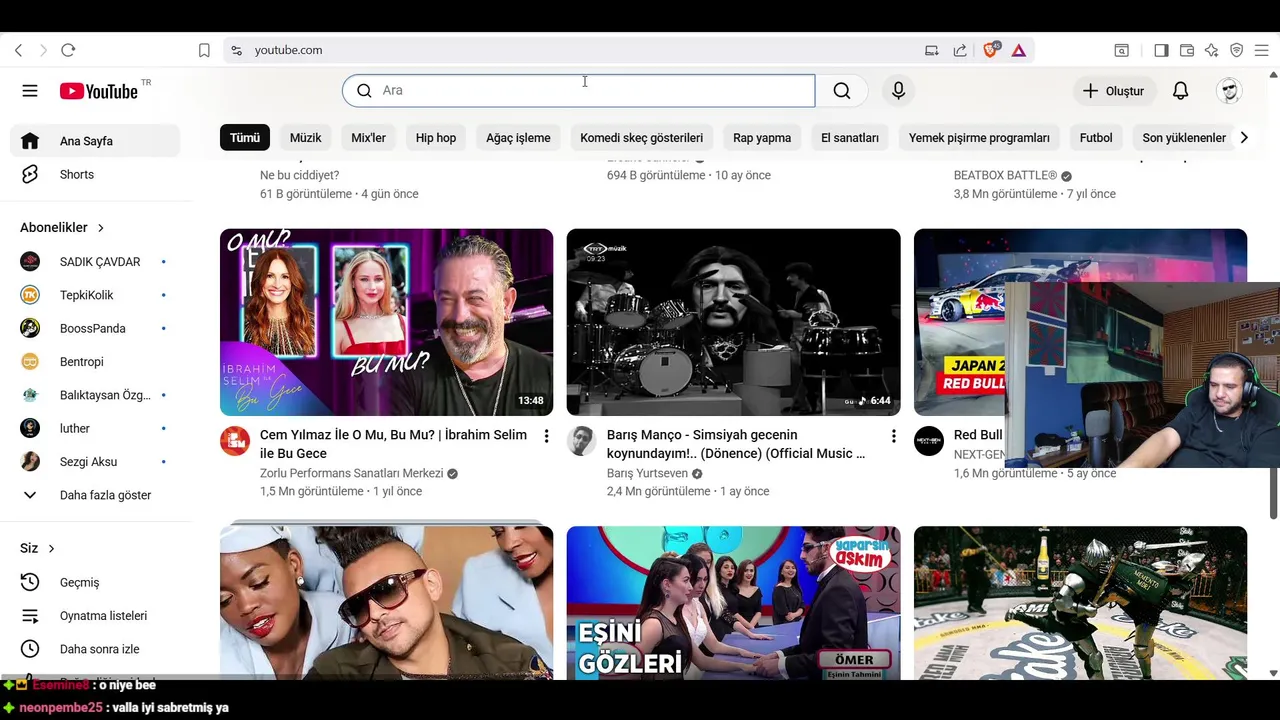This screenshot has height=720, width=1280.
Task: Open the account avatar menu
Action: click(1229, 91)
